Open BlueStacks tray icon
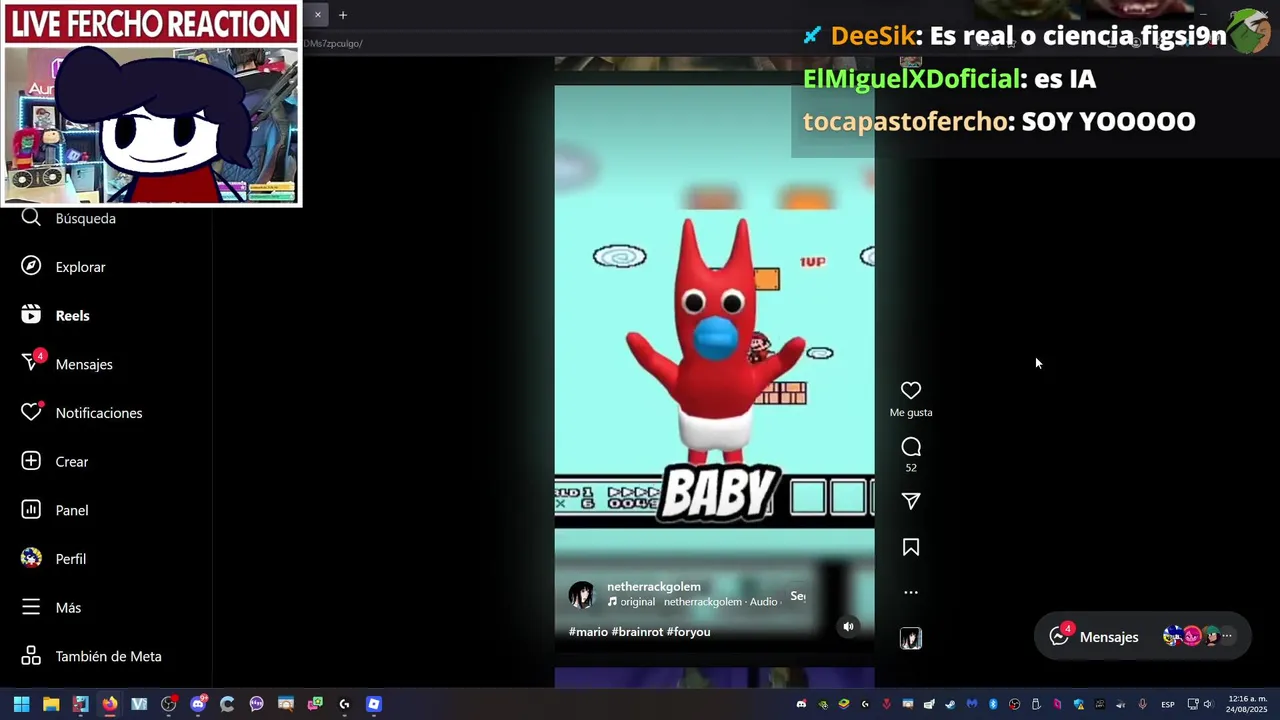Screen dimensions: 1280x720 (844, 704)
